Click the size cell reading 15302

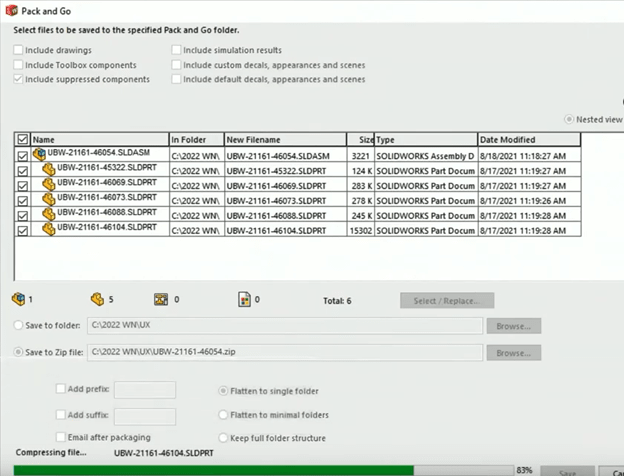tap(361, 231)
